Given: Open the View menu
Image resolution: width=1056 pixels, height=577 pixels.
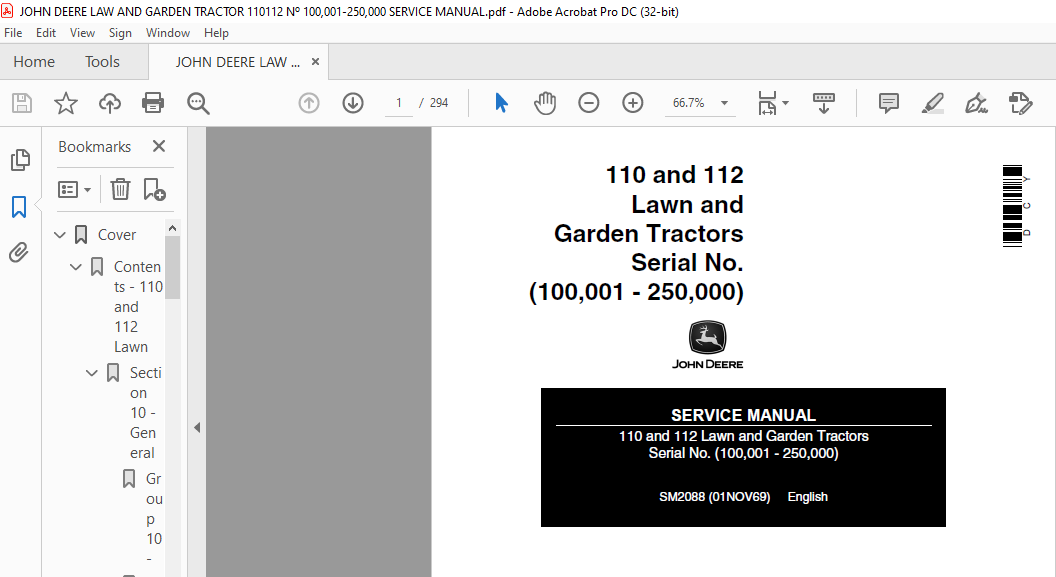Looking at the screenshot, I should 82,32.
